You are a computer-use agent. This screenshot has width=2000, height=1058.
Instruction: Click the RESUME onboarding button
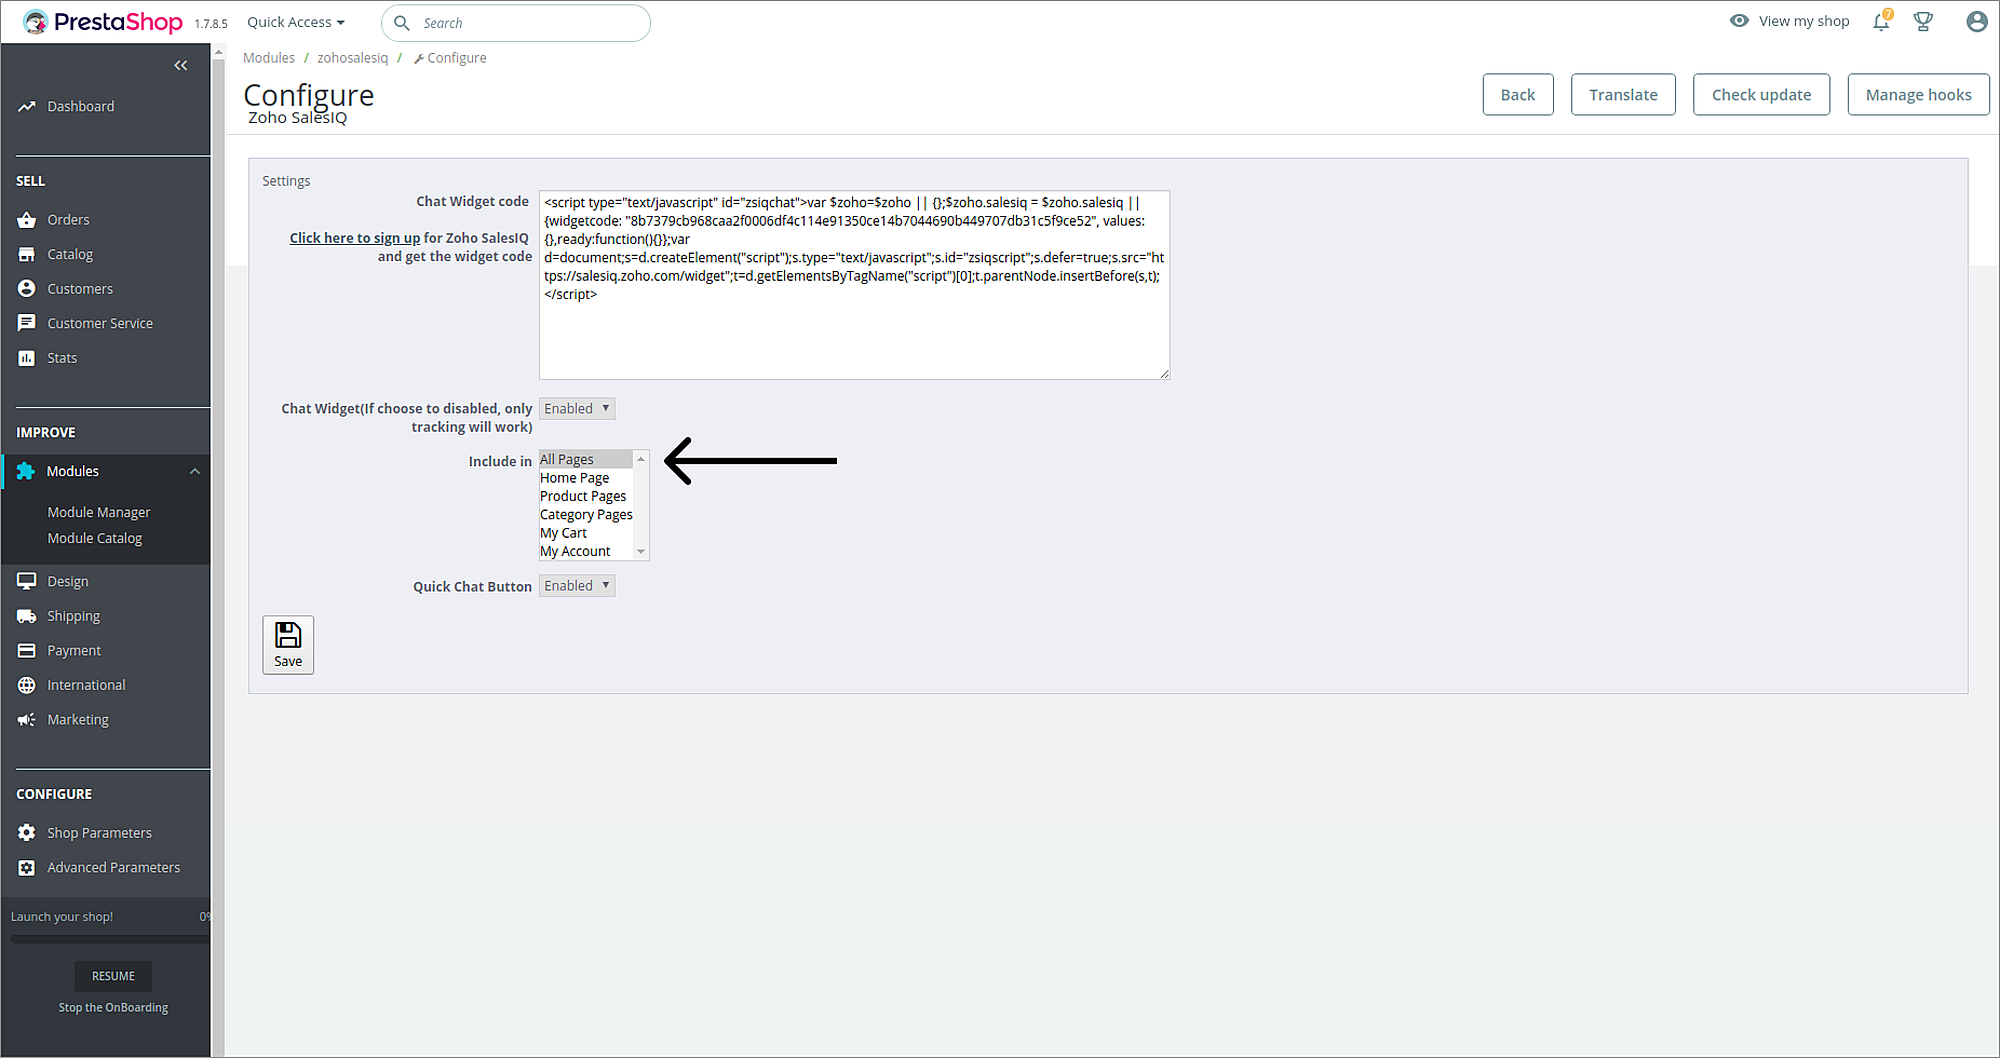[x=113, y=976]
